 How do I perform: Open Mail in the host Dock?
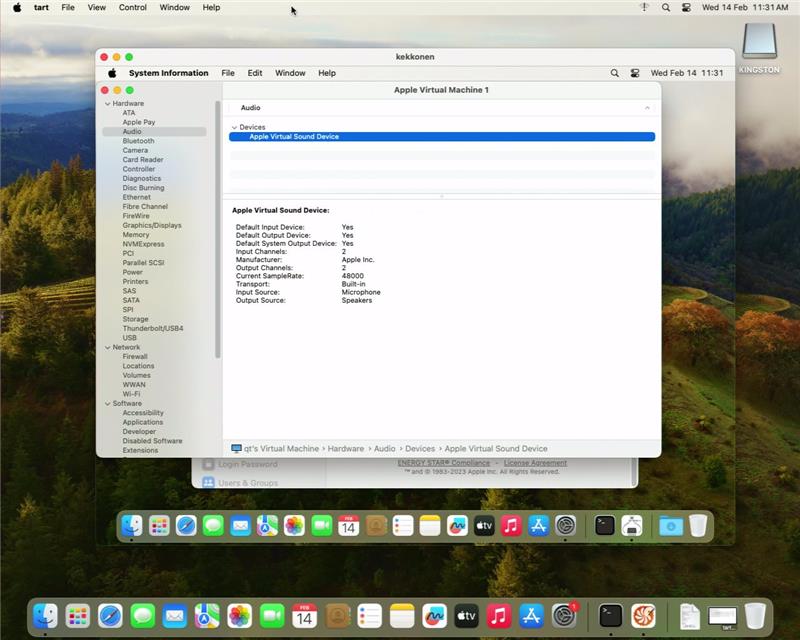[174, 616]
